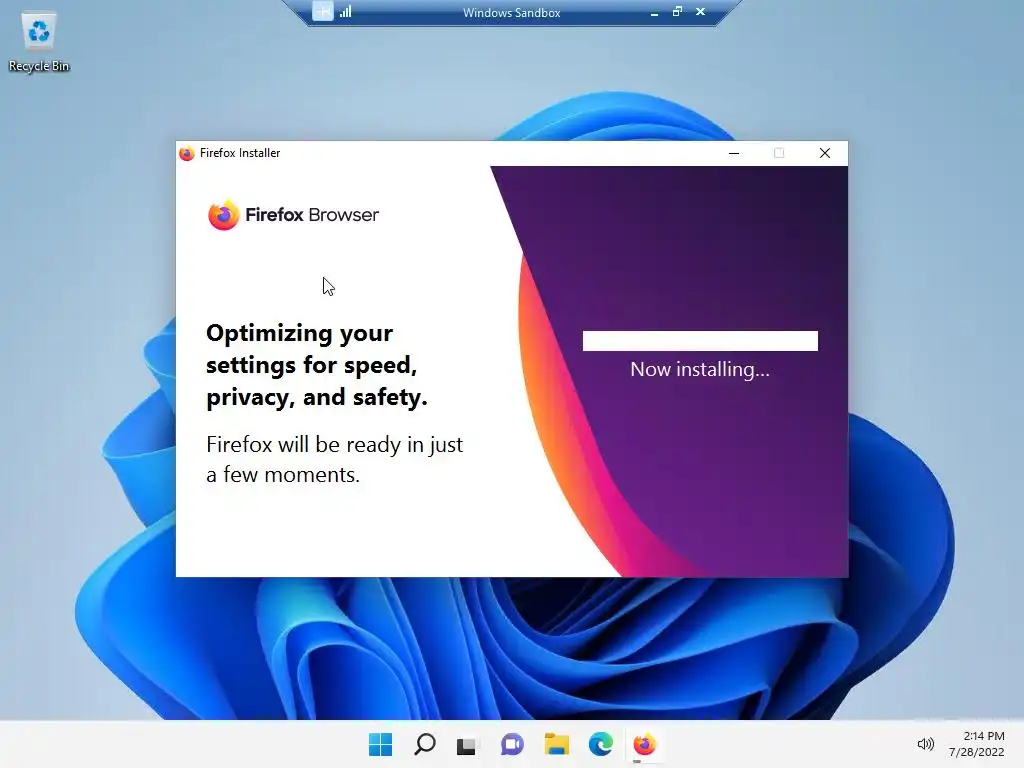This screenshot has width=1024, height=768.
Task: Click the signal strength icon on the Sandbox bar
Action: tap(345, 11)
